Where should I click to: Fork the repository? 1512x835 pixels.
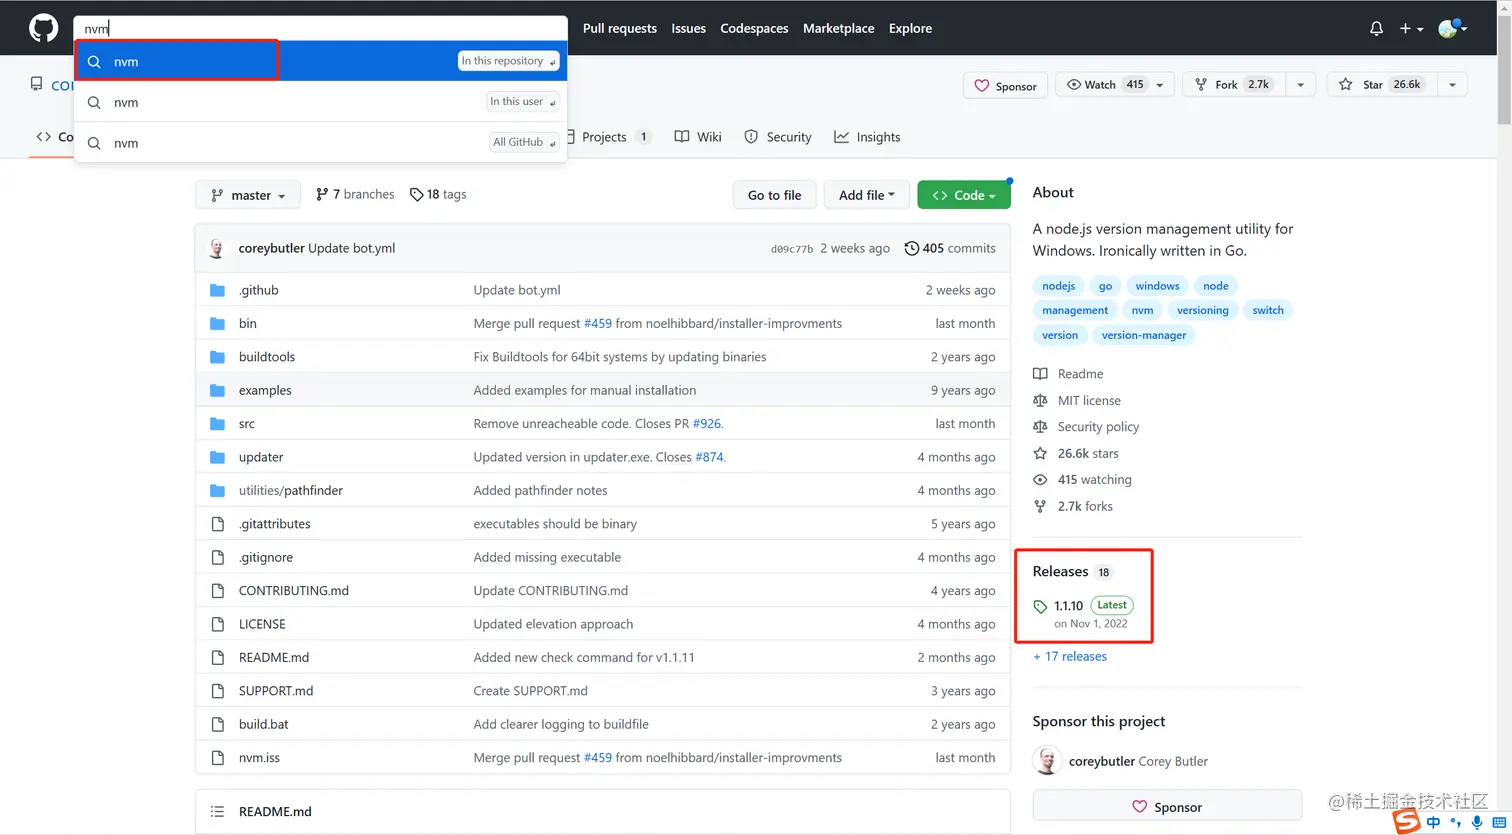pos(1234,85)
